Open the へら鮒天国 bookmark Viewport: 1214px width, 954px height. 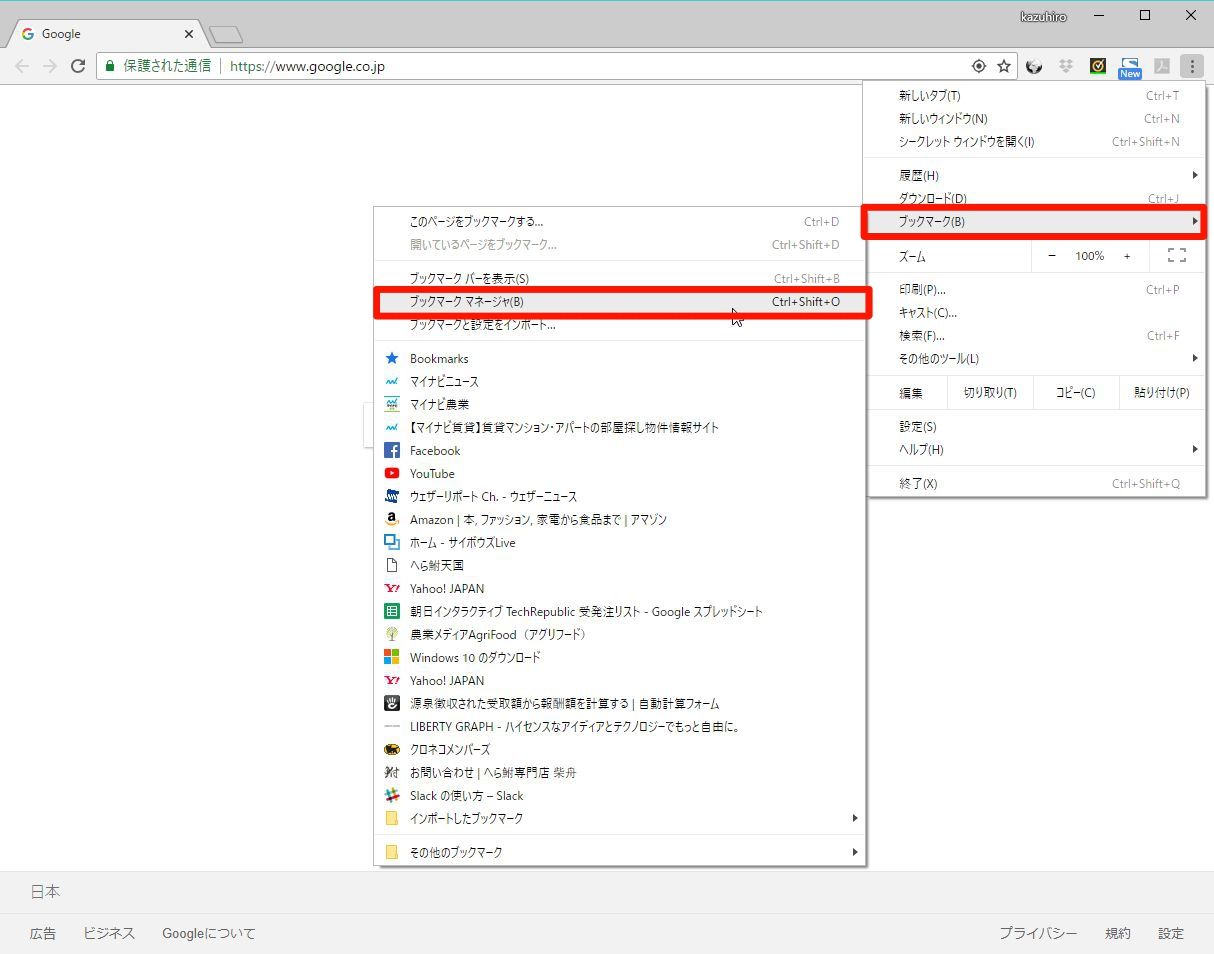click(x=620, y=565)
